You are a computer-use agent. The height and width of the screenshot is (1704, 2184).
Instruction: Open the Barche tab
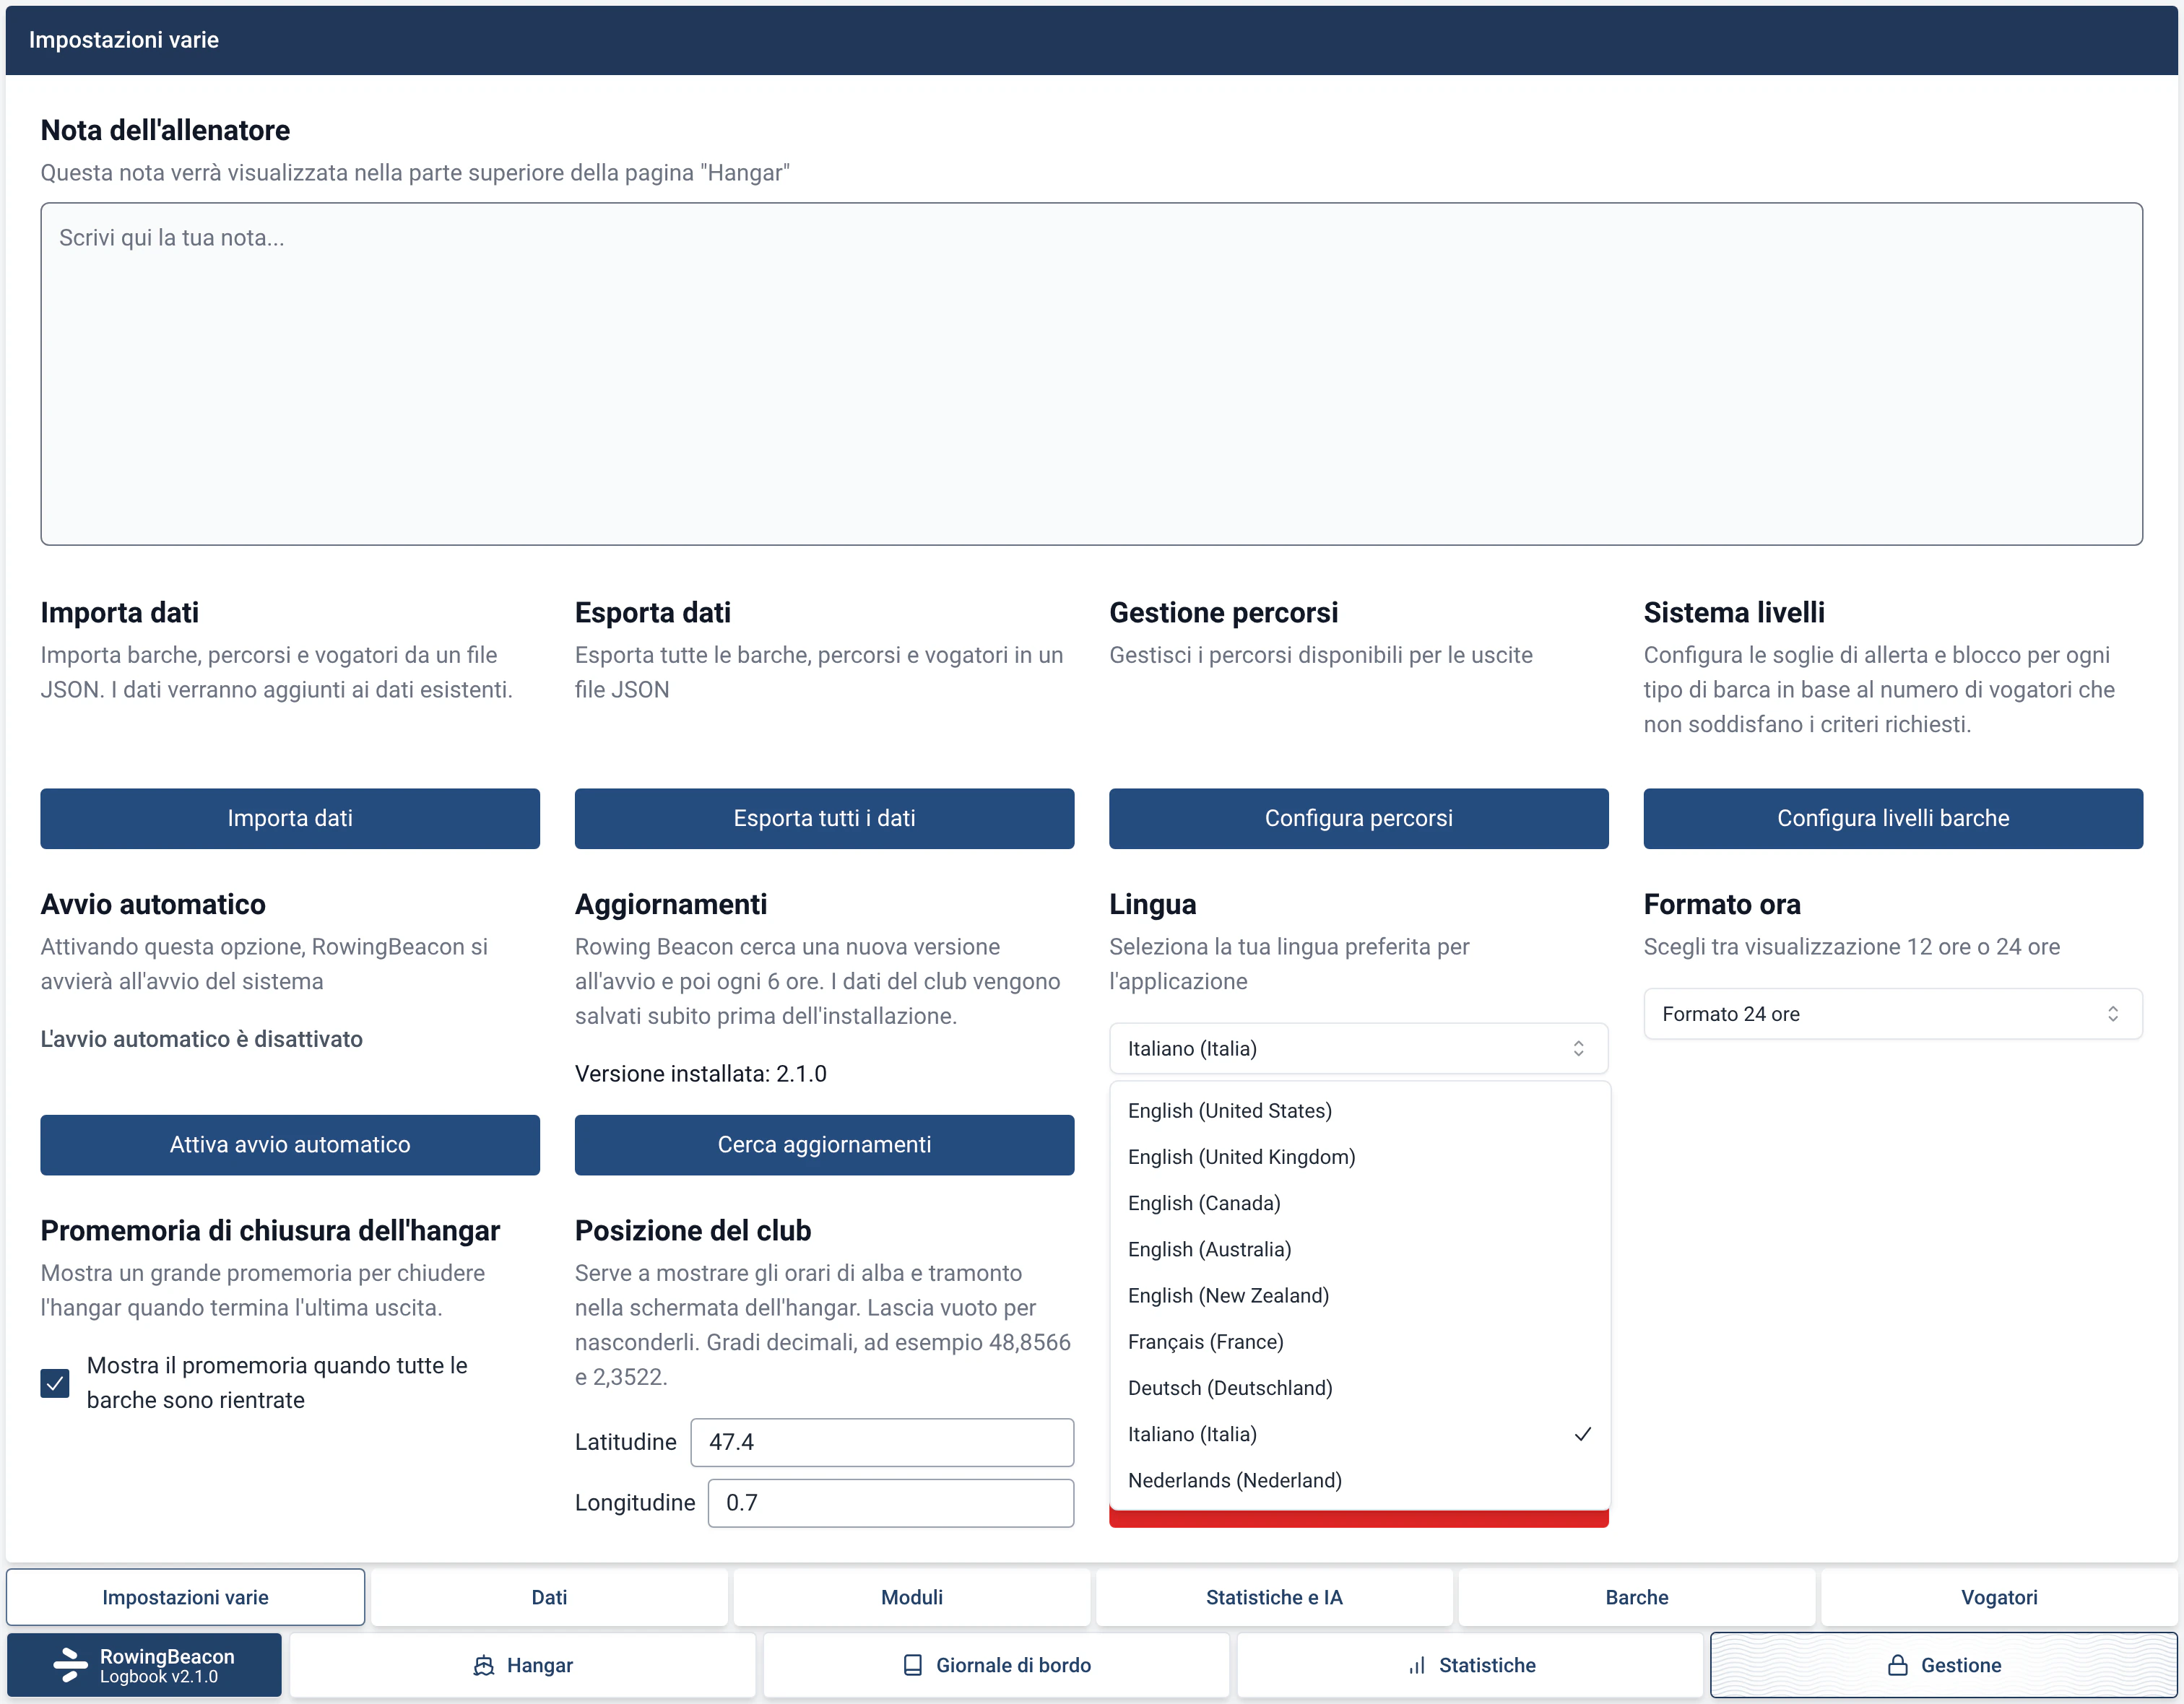pyautogui.click(x=1637, y=1597)
